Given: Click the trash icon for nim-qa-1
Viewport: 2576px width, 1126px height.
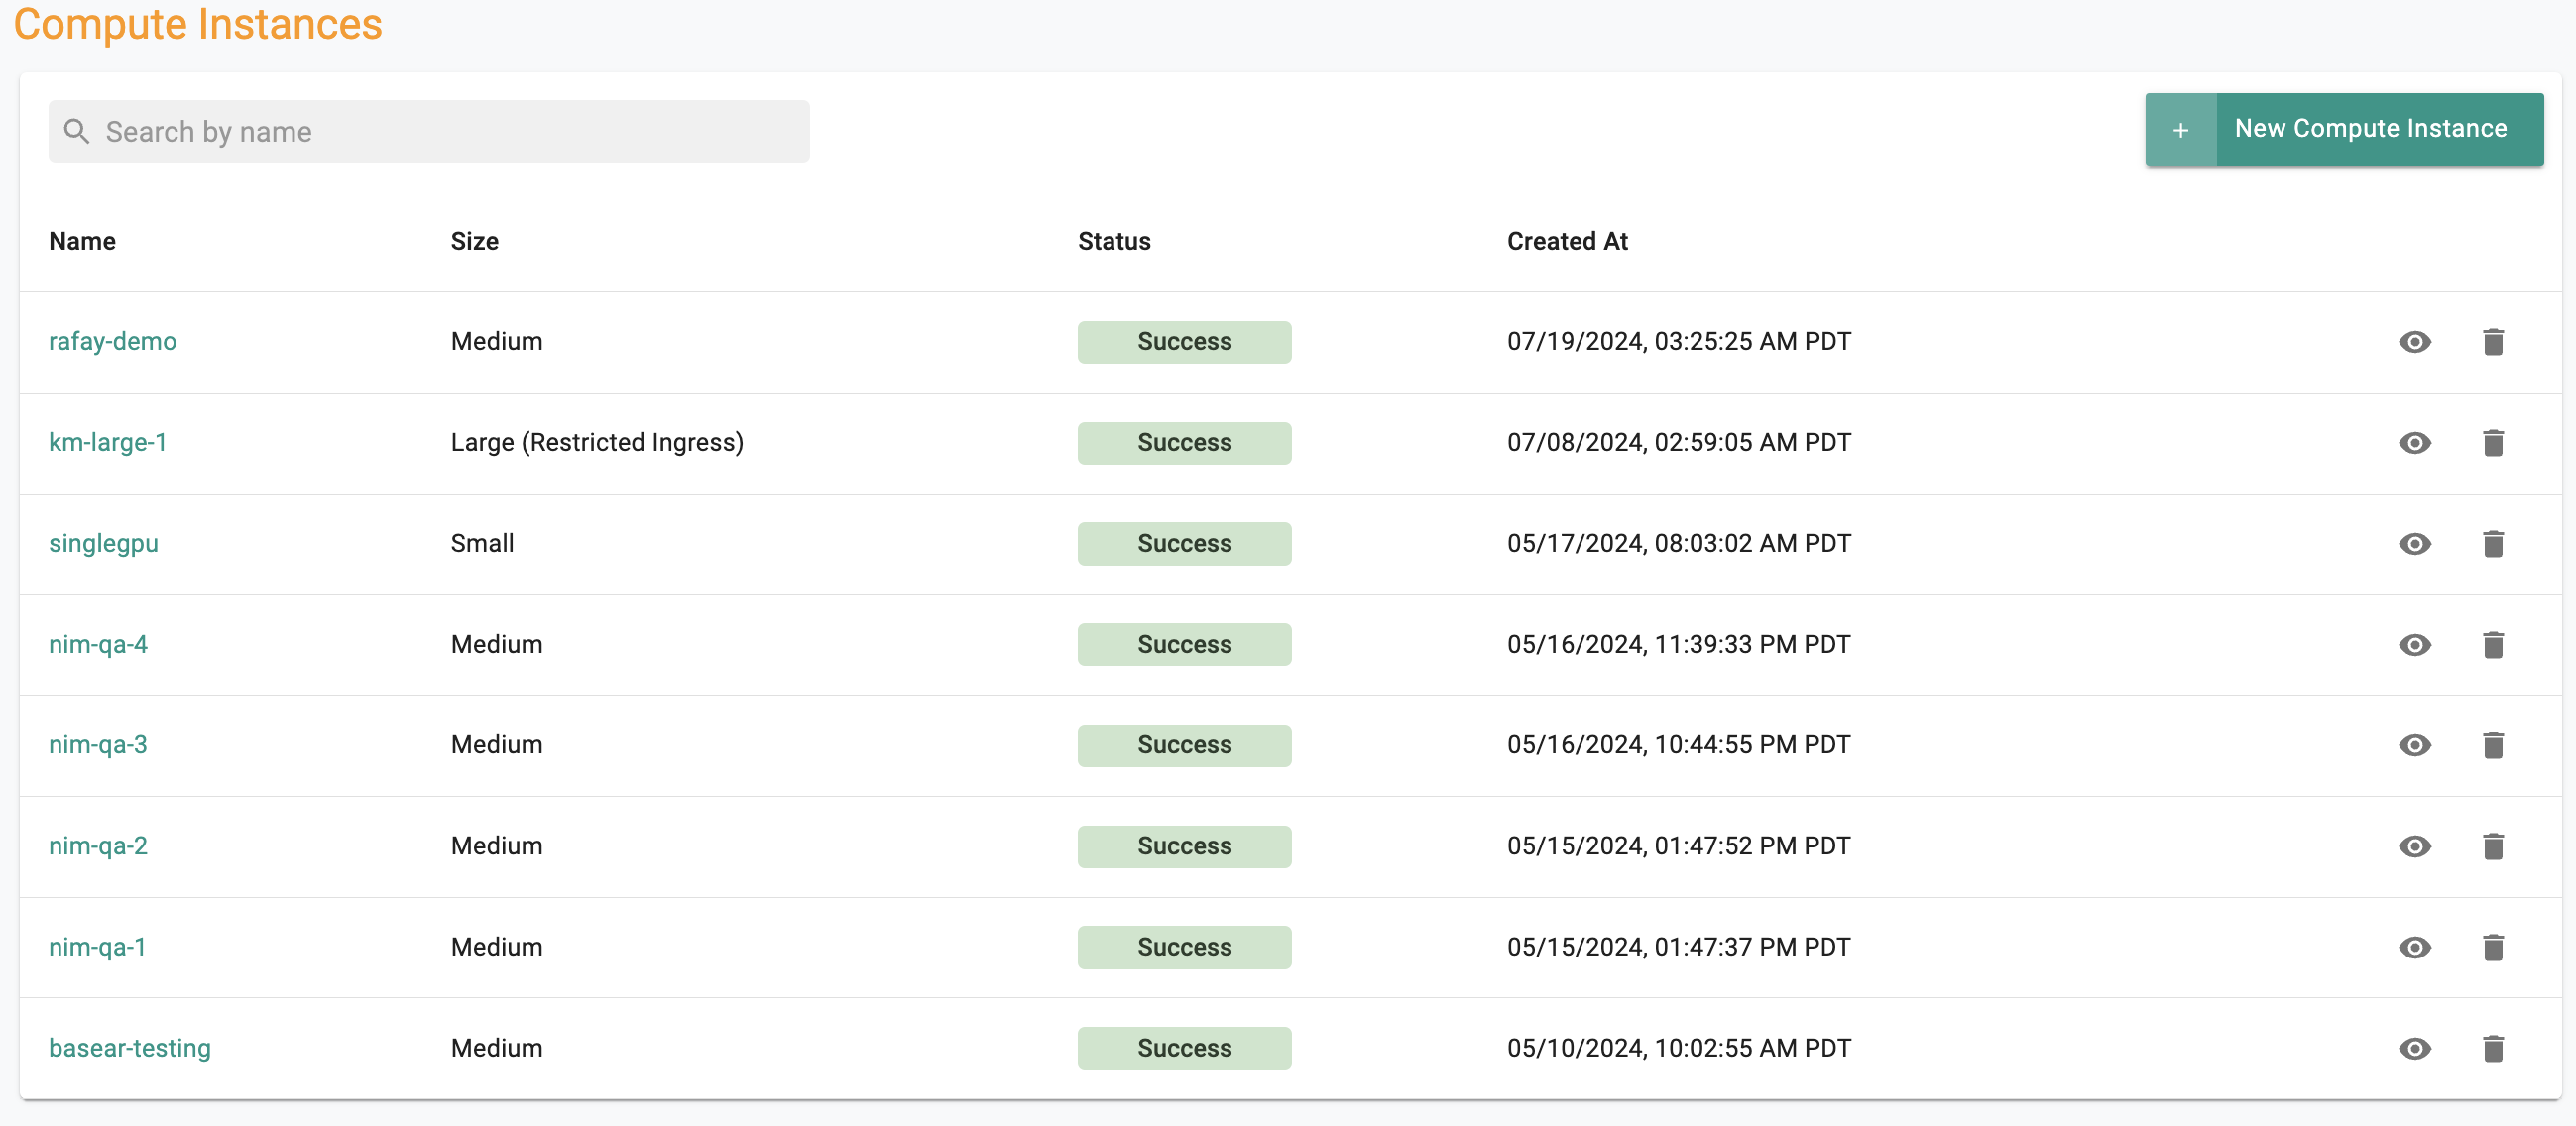Looking at the screenshot, I should 2493,947.
